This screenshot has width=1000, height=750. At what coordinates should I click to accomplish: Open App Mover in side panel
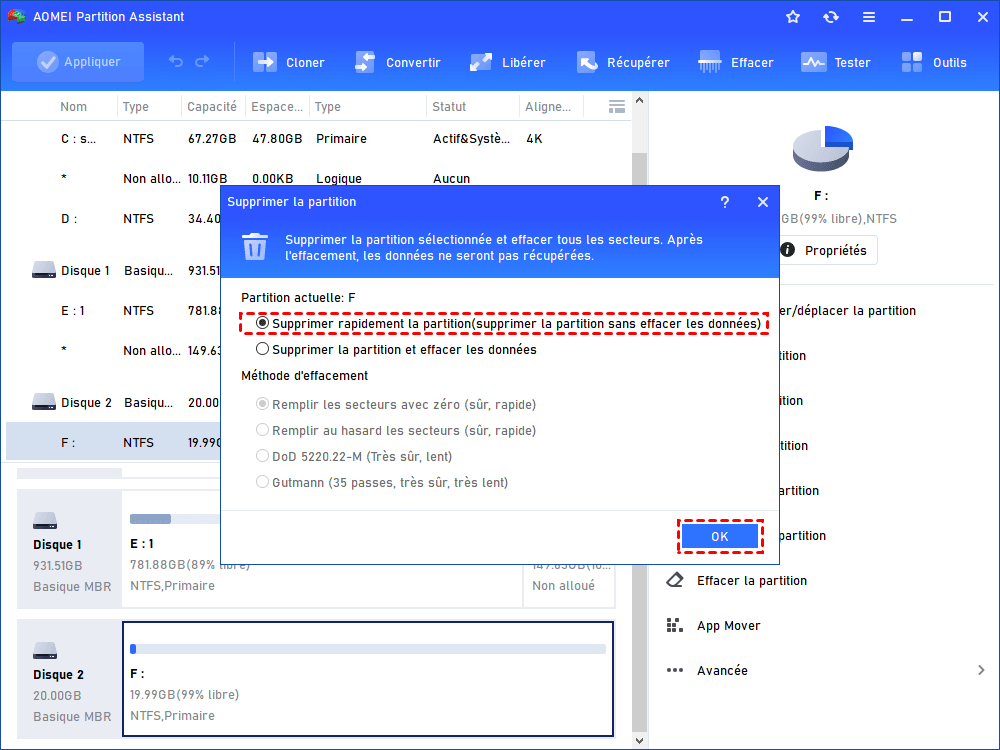point(728,626)
